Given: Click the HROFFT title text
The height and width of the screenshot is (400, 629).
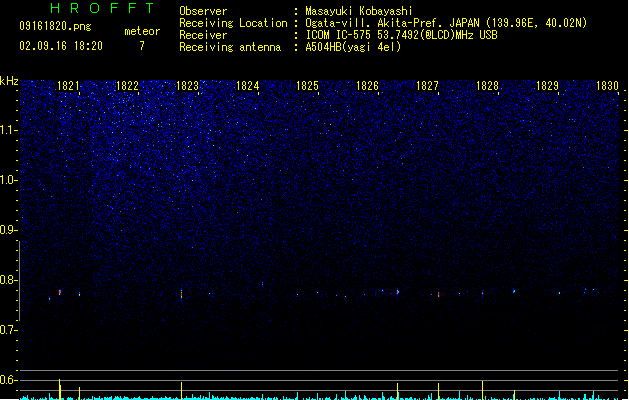Looking at the screenshot, I should [102, 8].
